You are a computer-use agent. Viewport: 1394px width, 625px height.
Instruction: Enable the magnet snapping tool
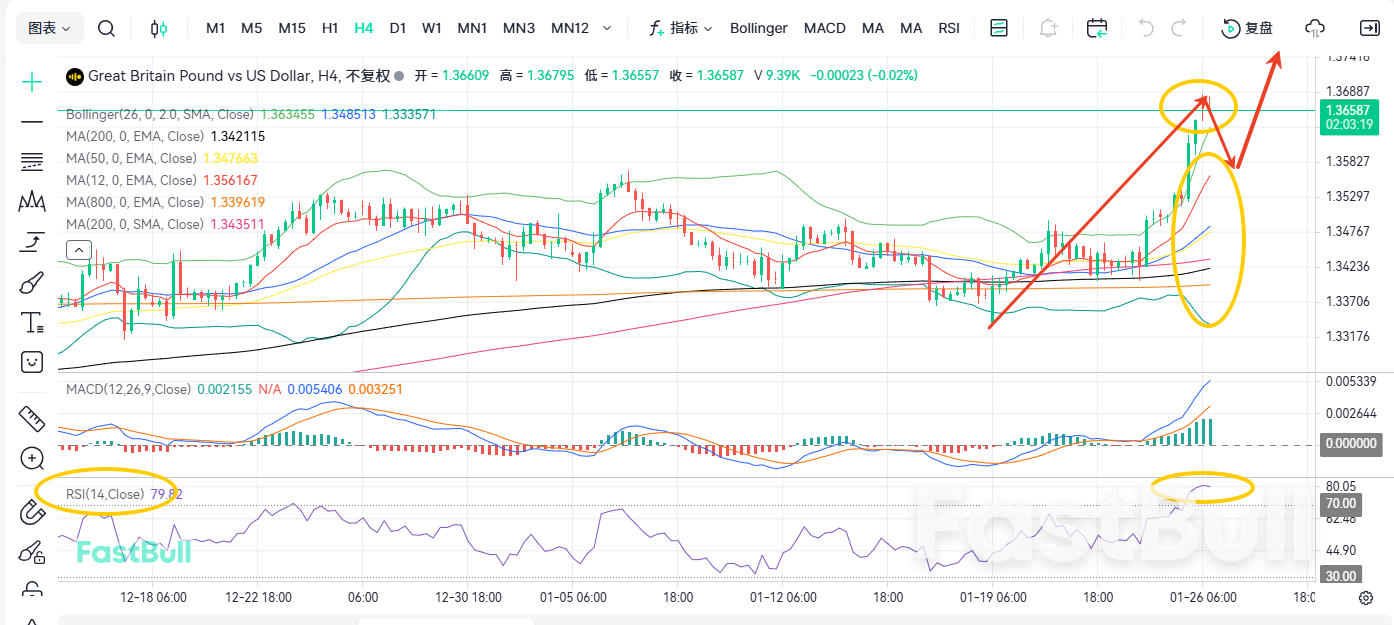point(31,512)
